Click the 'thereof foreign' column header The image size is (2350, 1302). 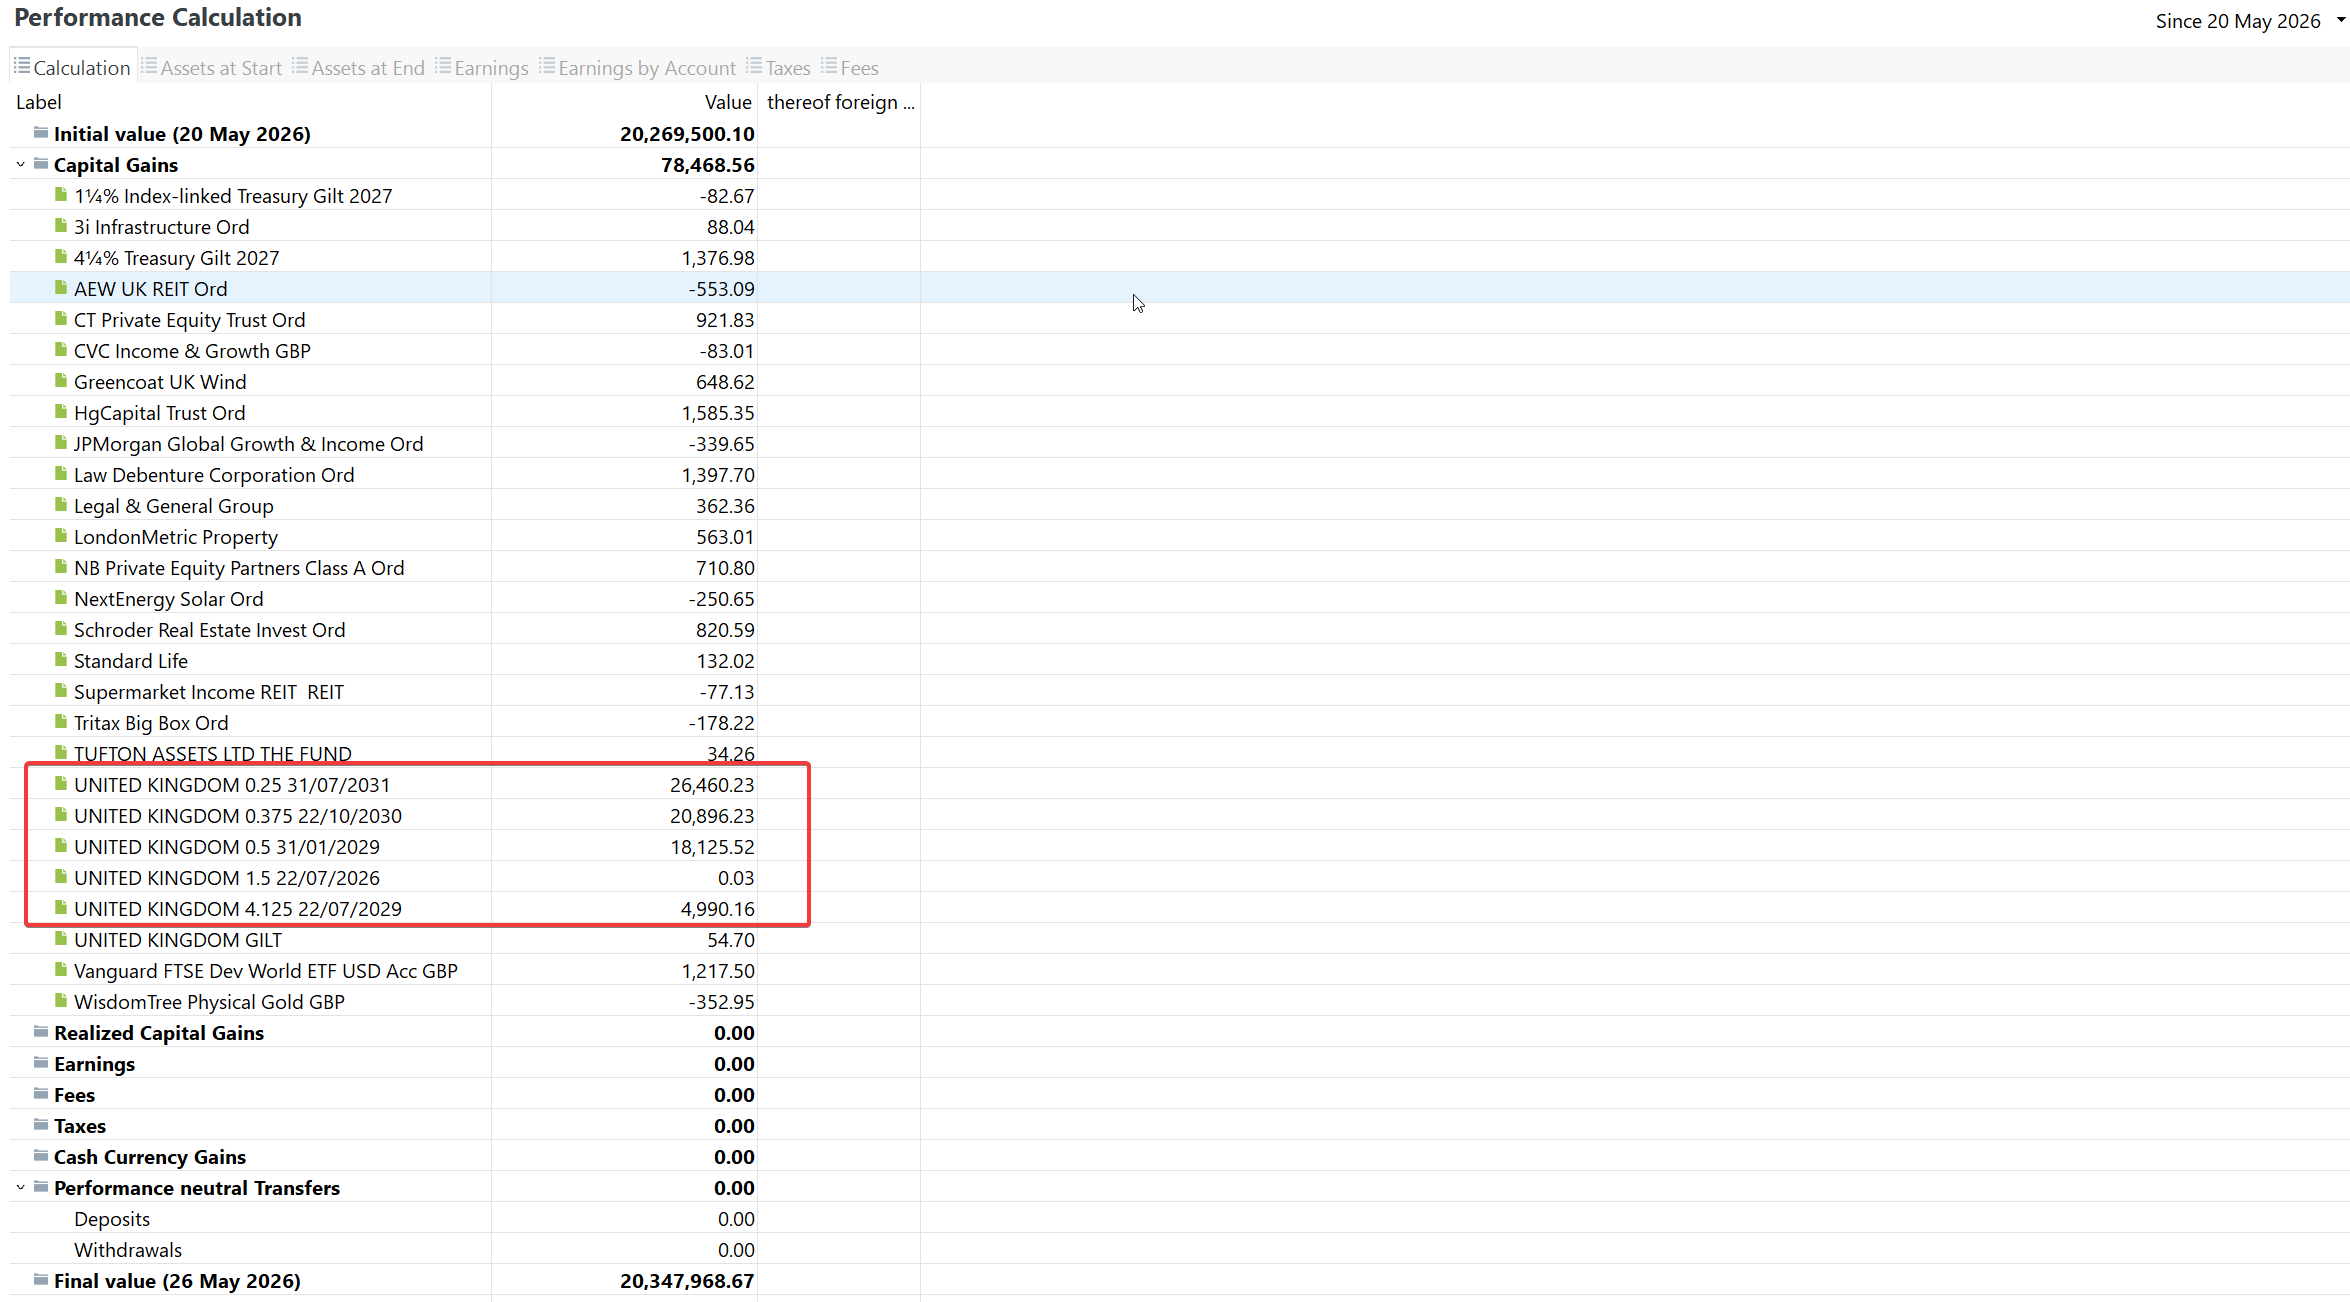click(x=840, y=102)
